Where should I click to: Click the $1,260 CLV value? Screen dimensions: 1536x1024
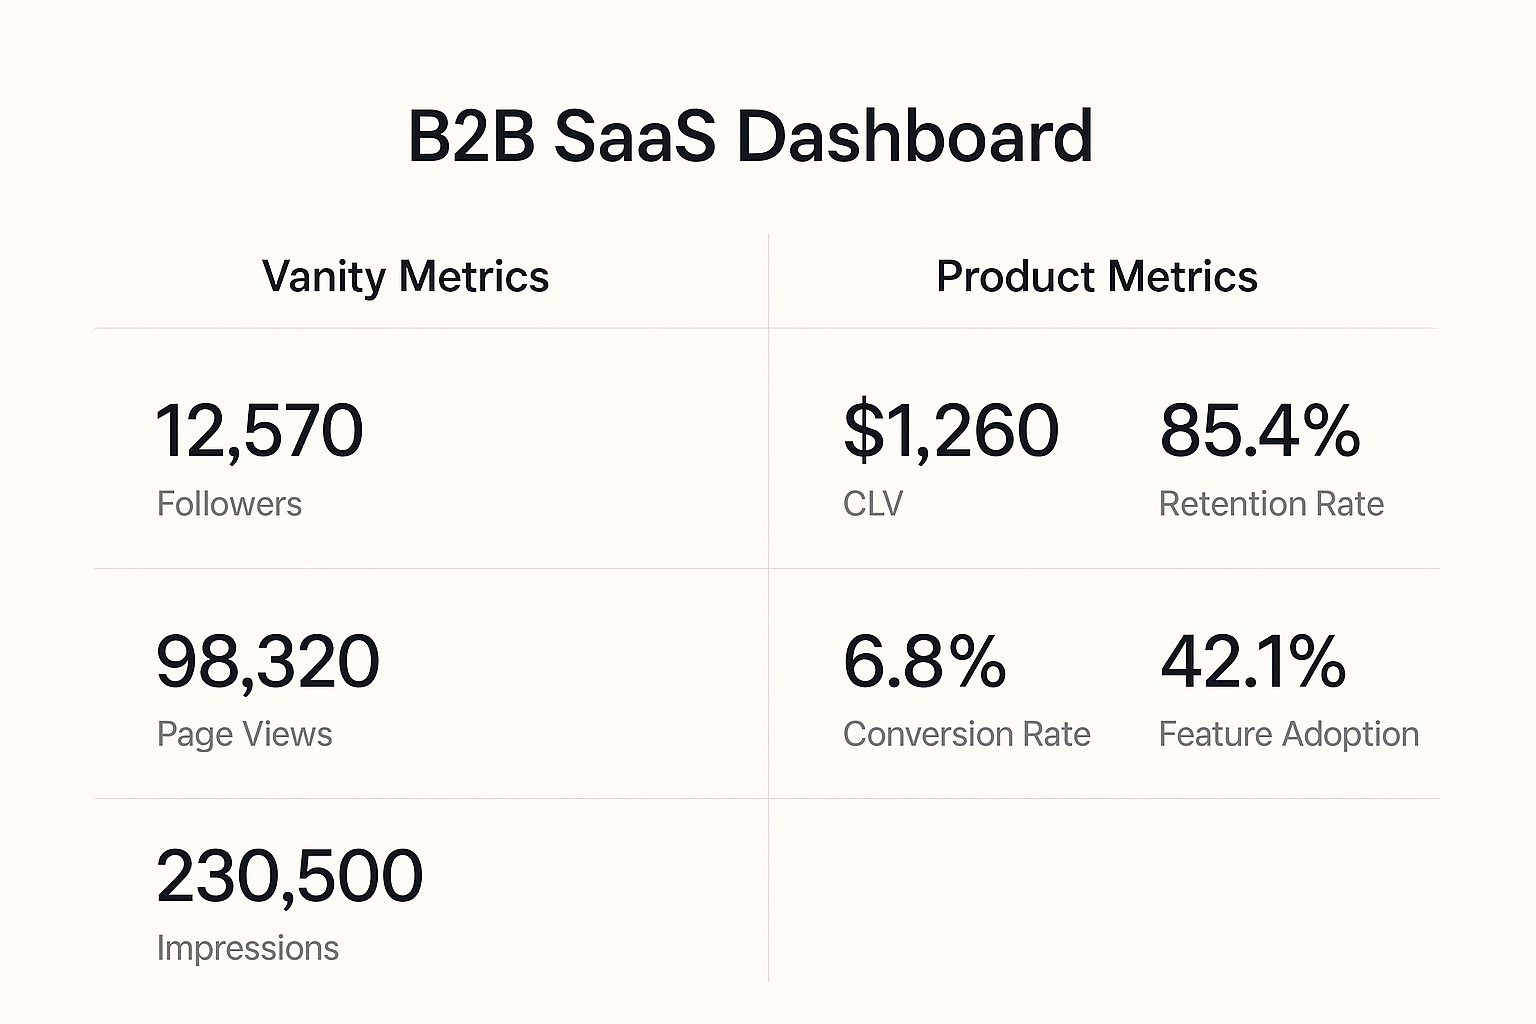(x=950, y=431)
